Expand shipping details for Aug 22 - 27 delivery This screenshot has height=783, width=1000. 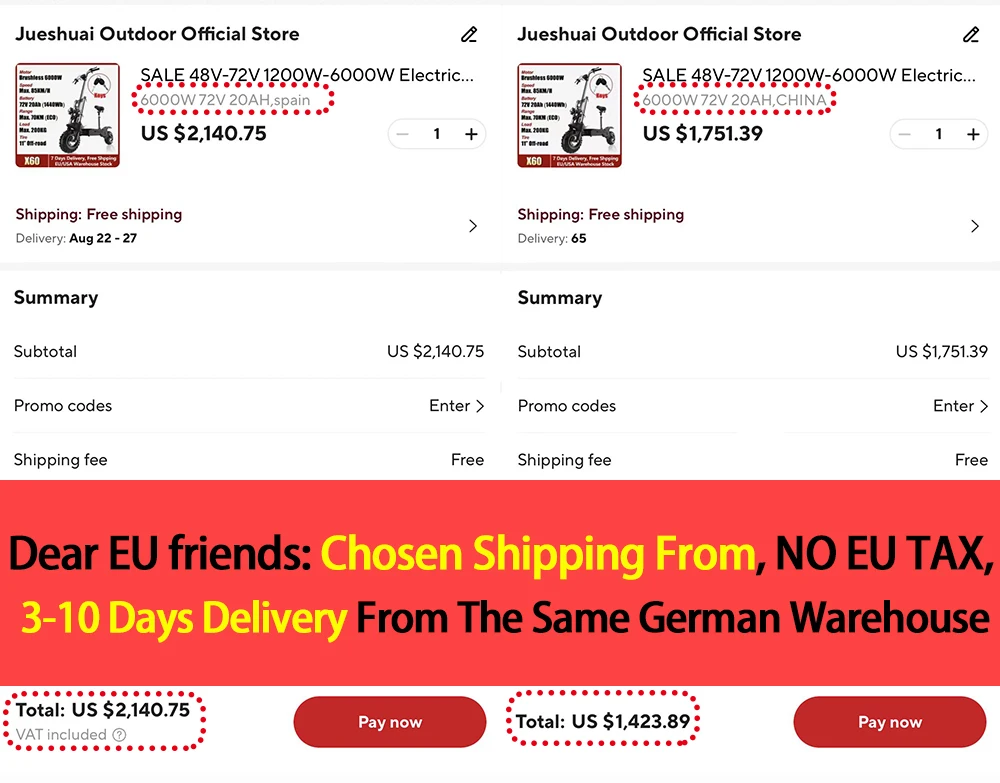point(473,226)
